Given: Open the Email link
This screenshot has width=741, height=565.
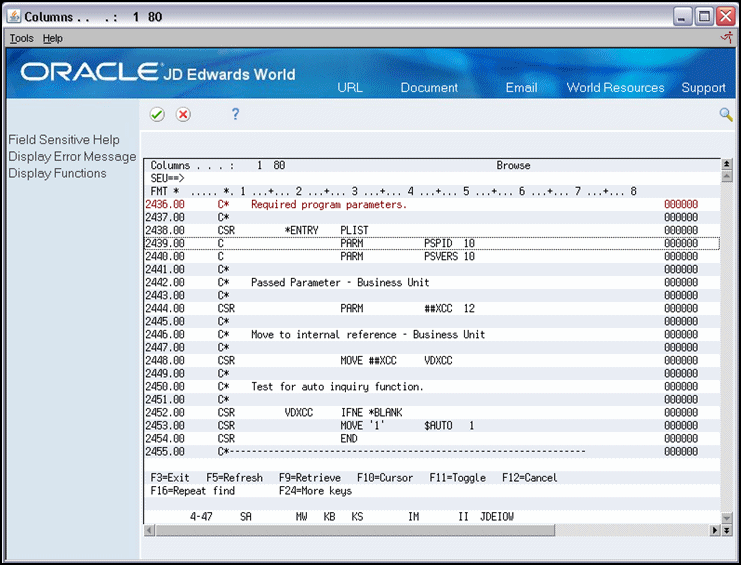Looking at the screenshot, I should [x=521, y=87].
